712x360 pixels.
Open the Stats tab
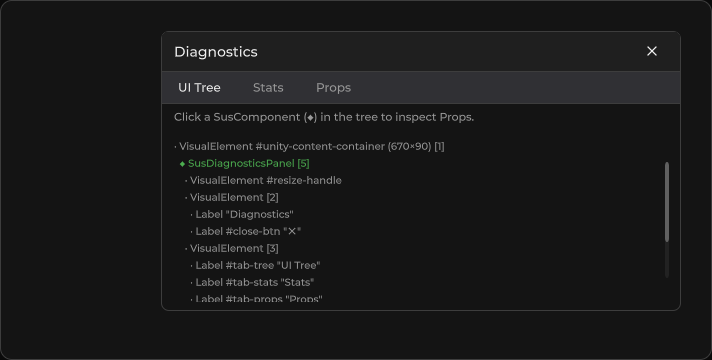(268, 88)
